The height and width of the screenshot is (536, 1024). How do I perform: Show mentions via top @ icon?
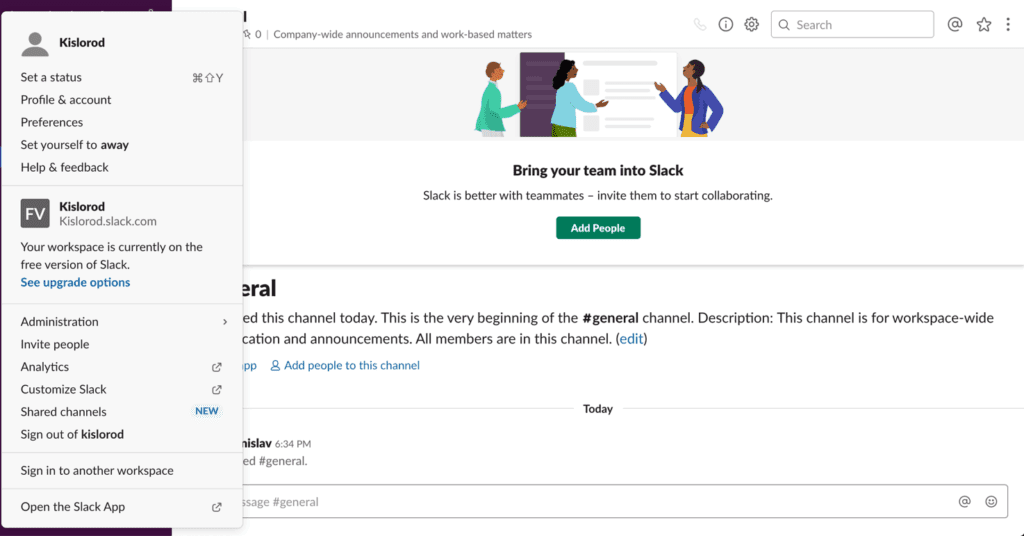955,25
